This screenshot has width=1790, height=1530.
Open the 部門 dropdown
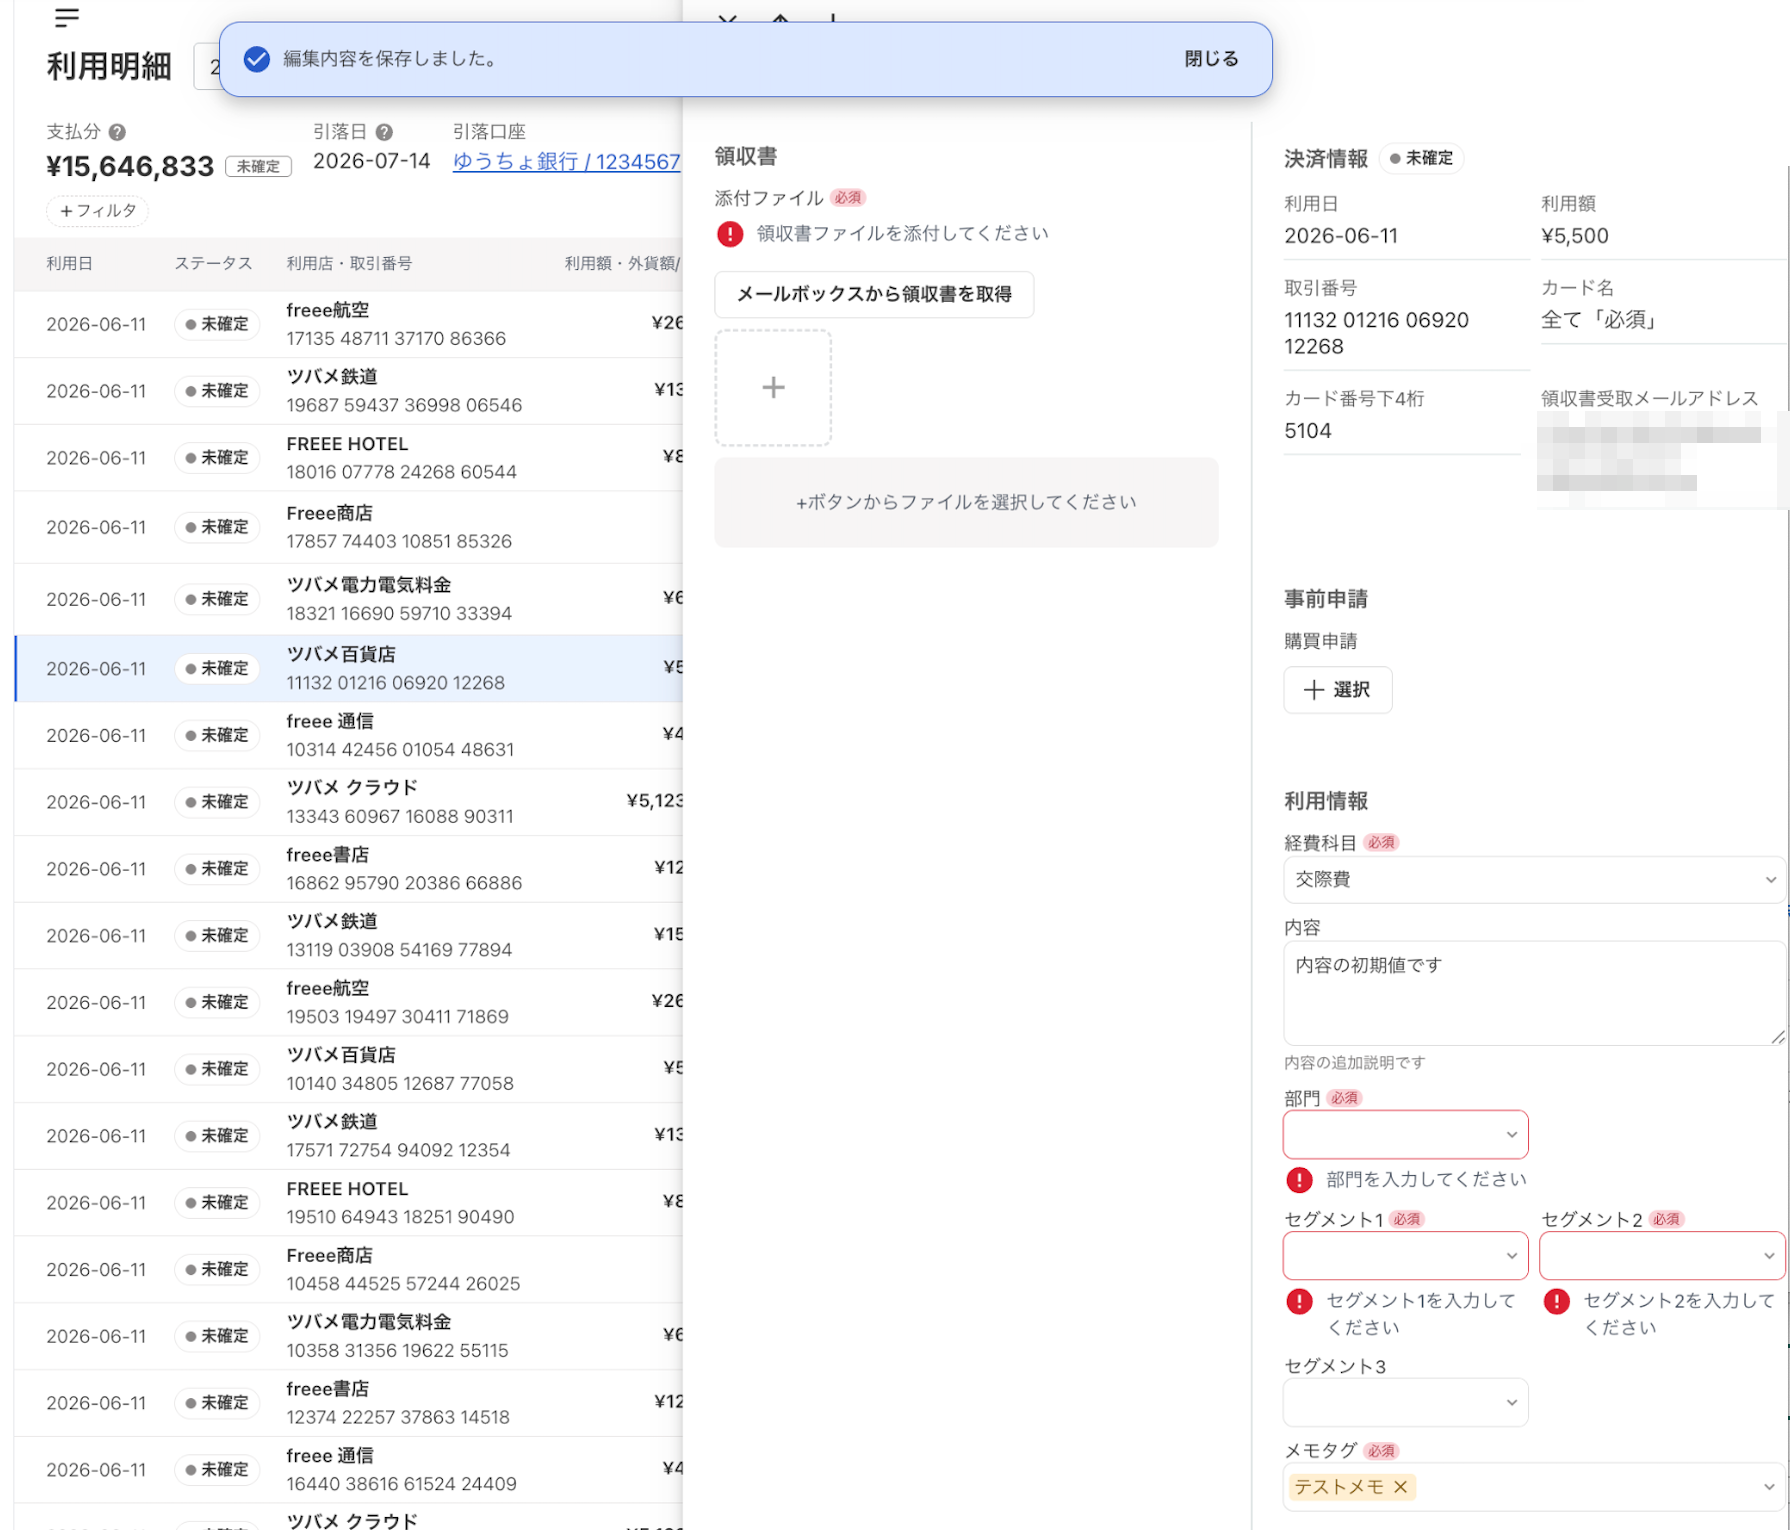tap(1405, 1135)
